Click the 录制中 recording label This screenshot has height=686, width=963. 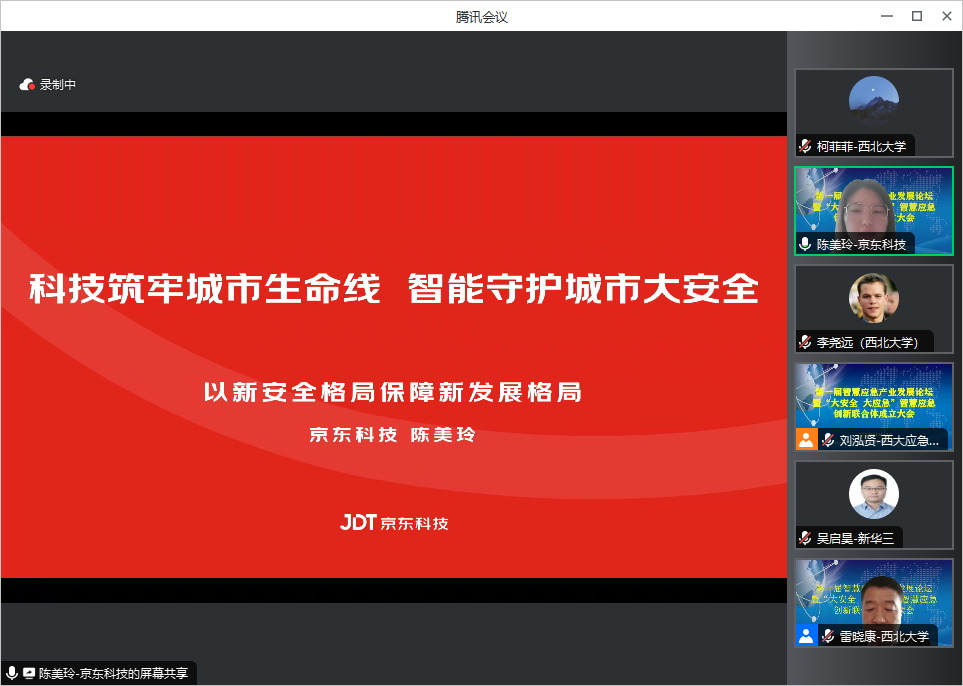(x=58, y=85)
